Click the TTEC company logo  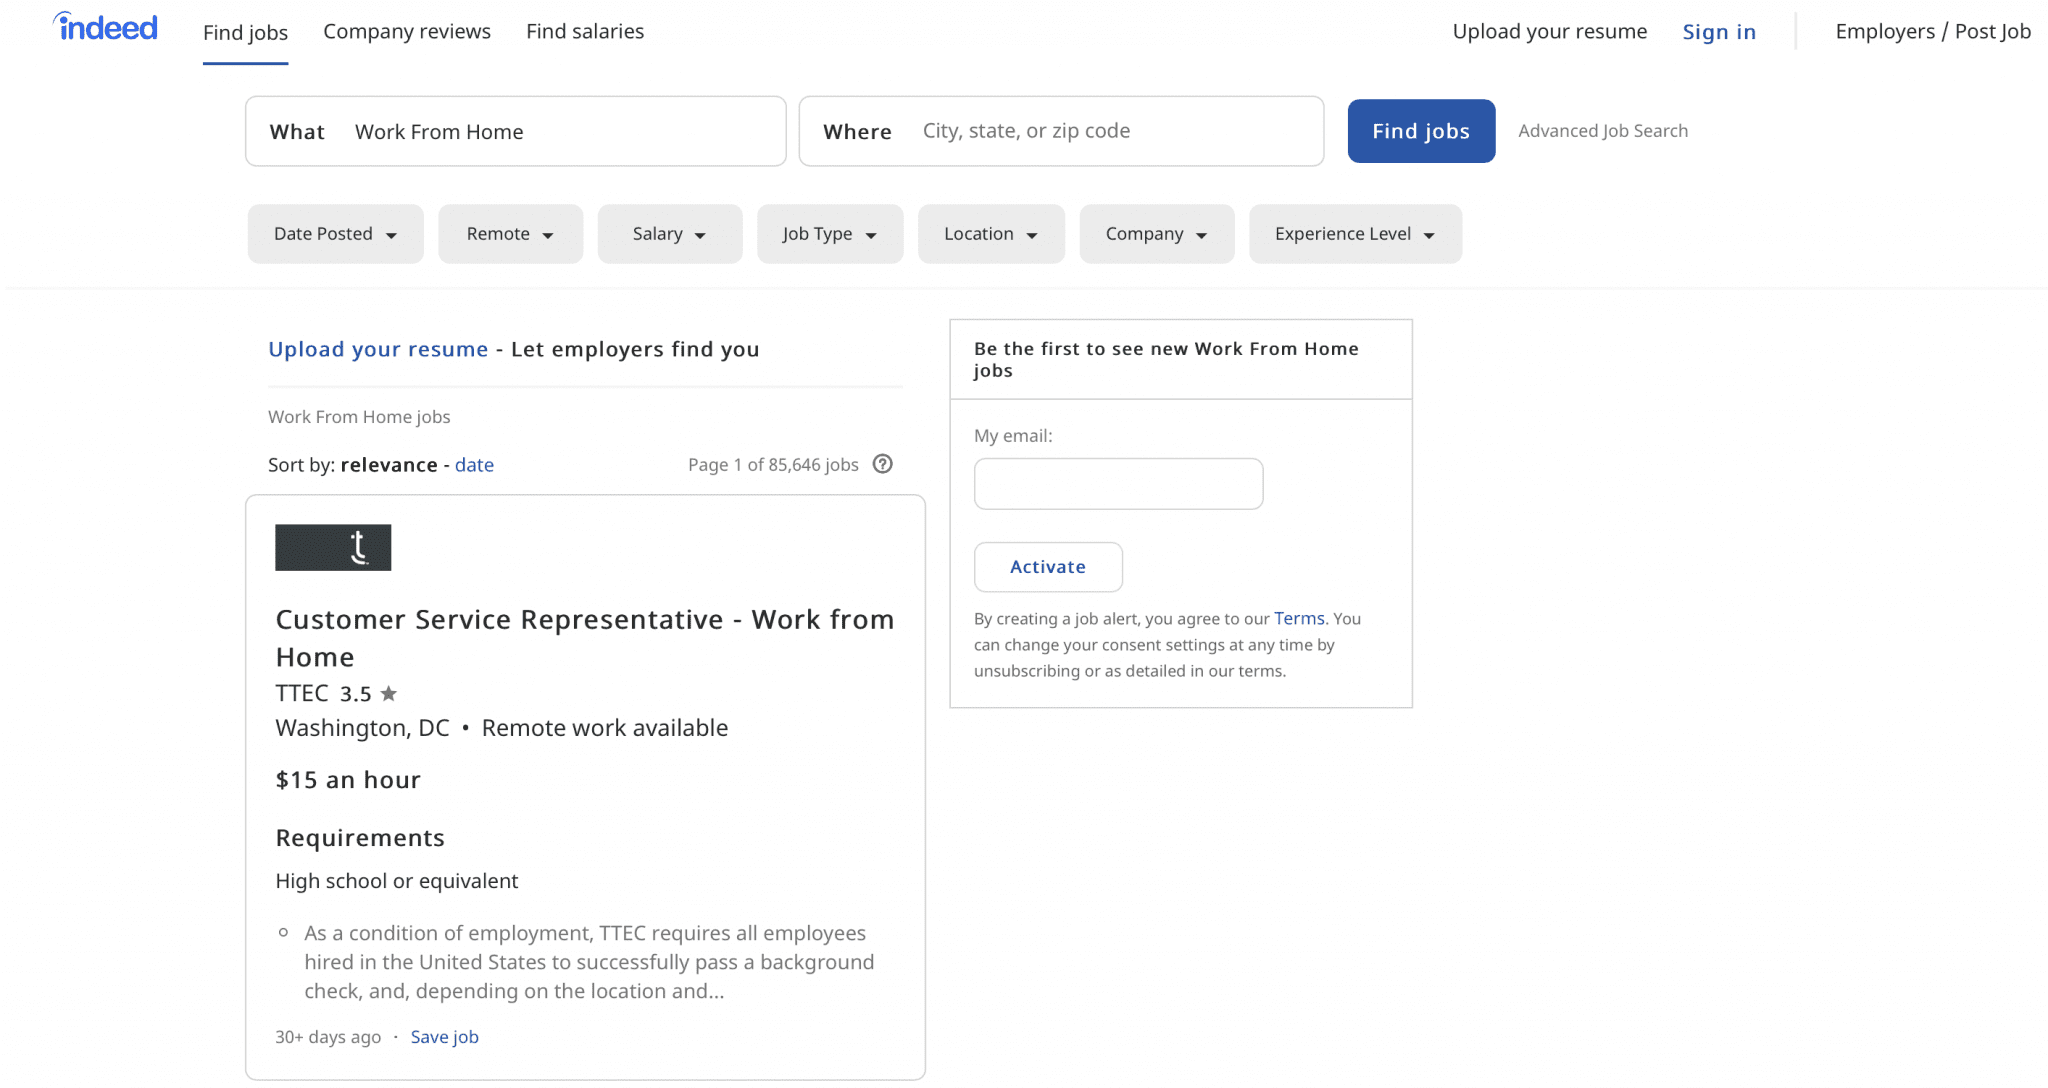[332, 547]
